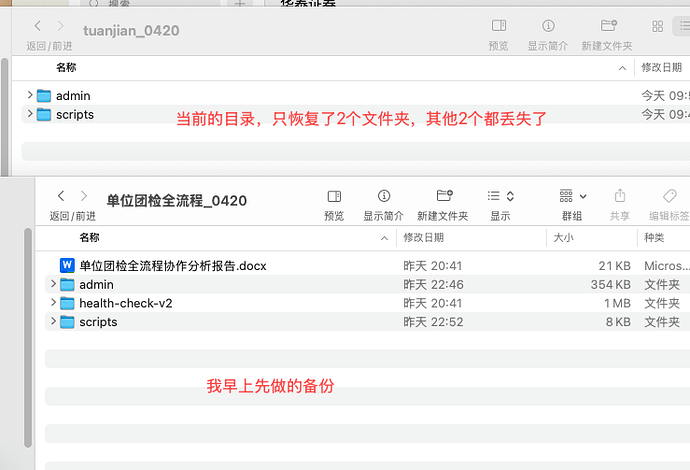Expand admin folder in backup window
The width and height of the screenshot is (690, 470).
53,284
